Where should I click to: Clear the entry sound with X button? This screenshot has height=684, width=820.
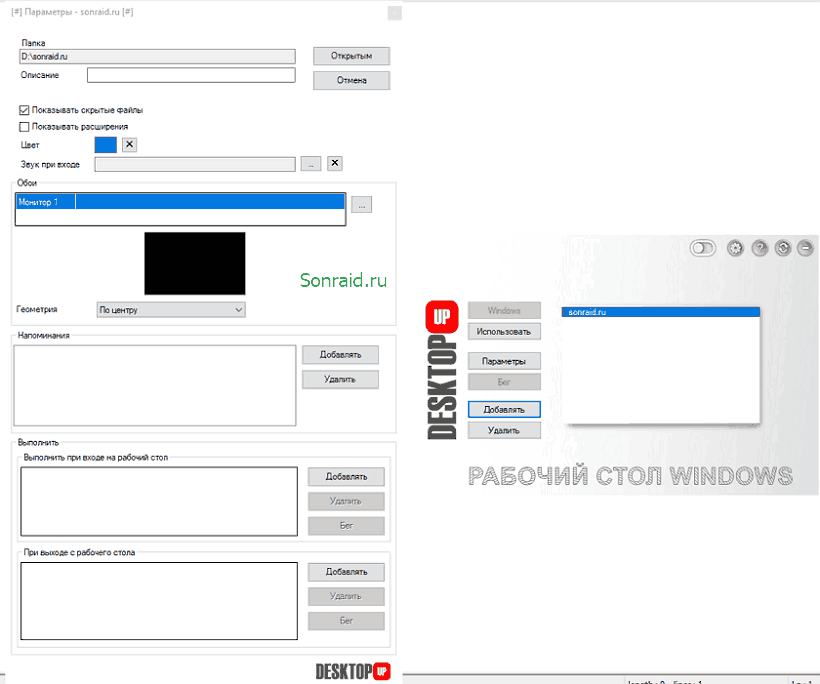click(335, 164)
